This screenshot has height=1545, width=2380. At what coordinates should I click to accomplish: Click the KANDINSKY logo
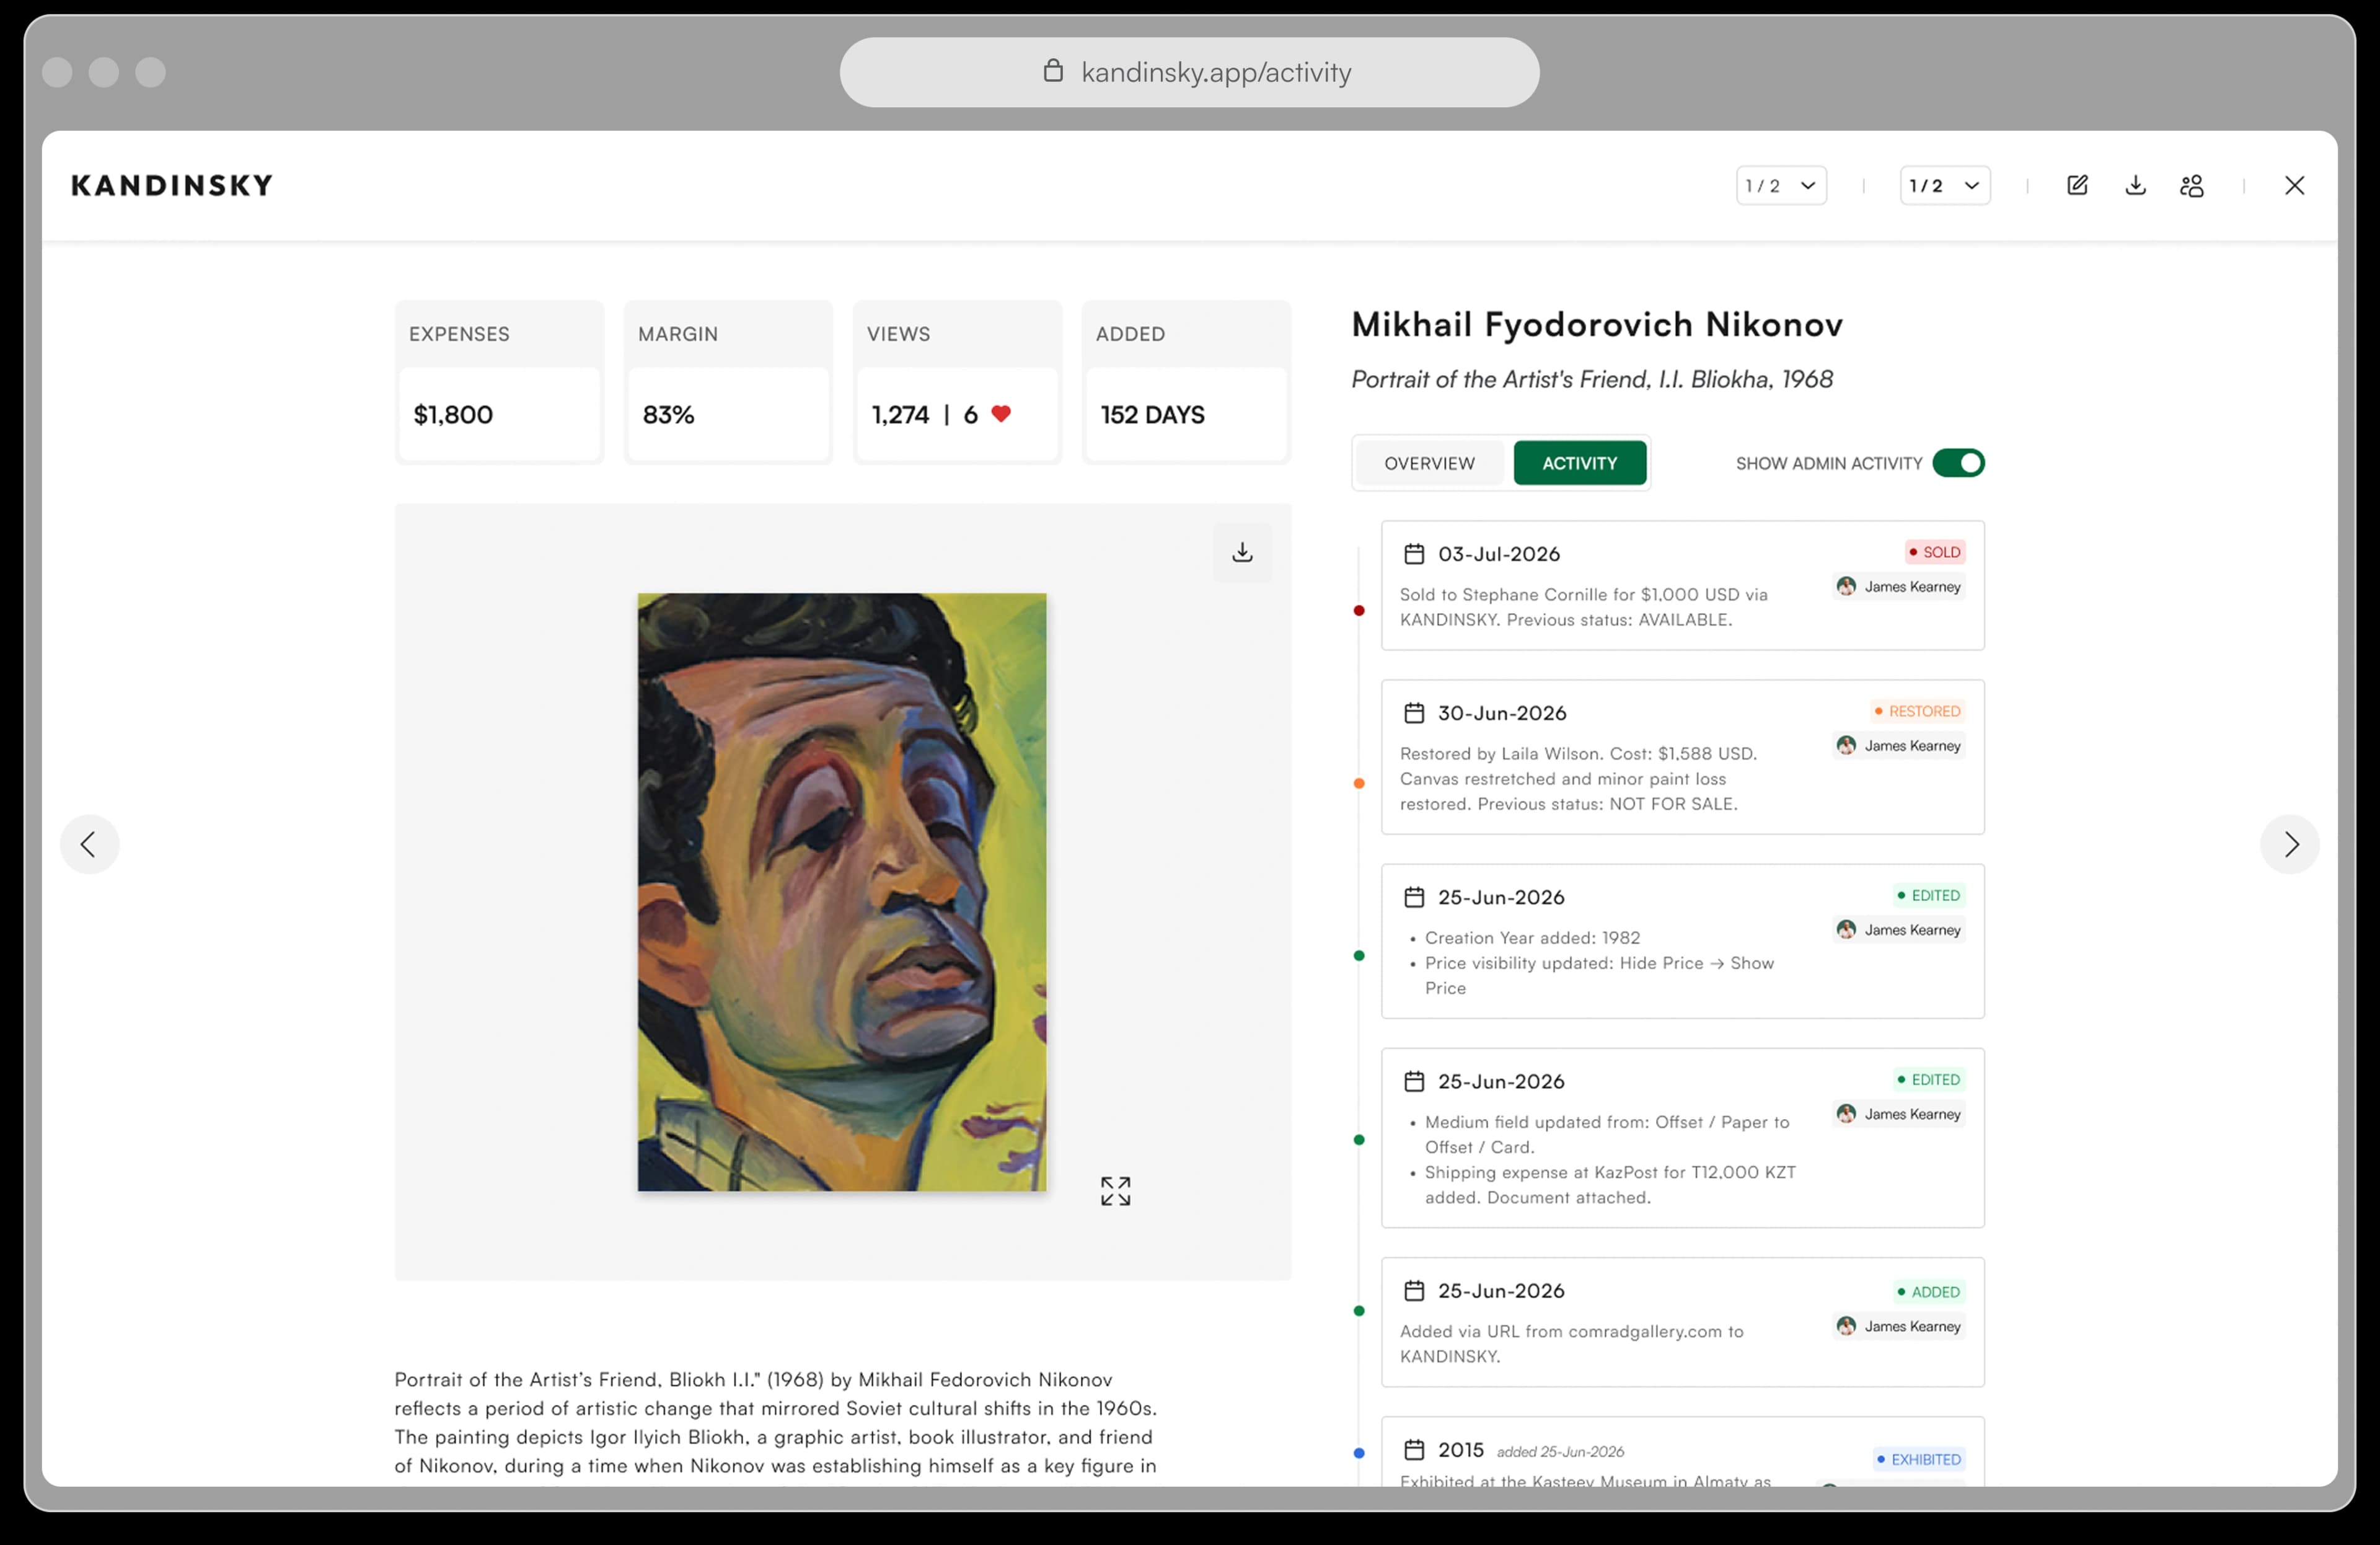point(172,185)
